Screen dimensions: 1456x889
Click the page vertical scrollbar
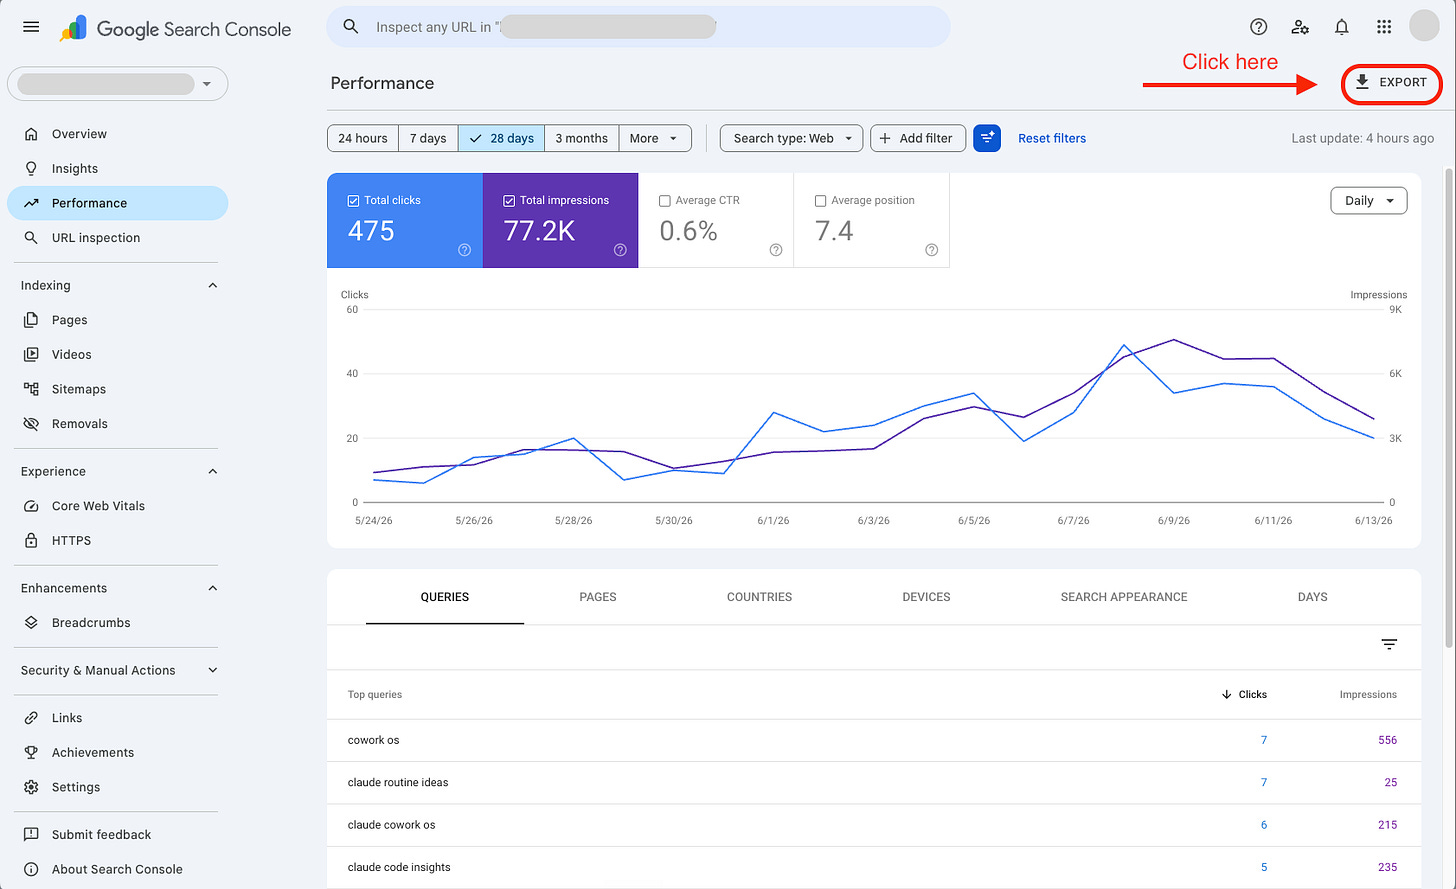pos(1449,410)
